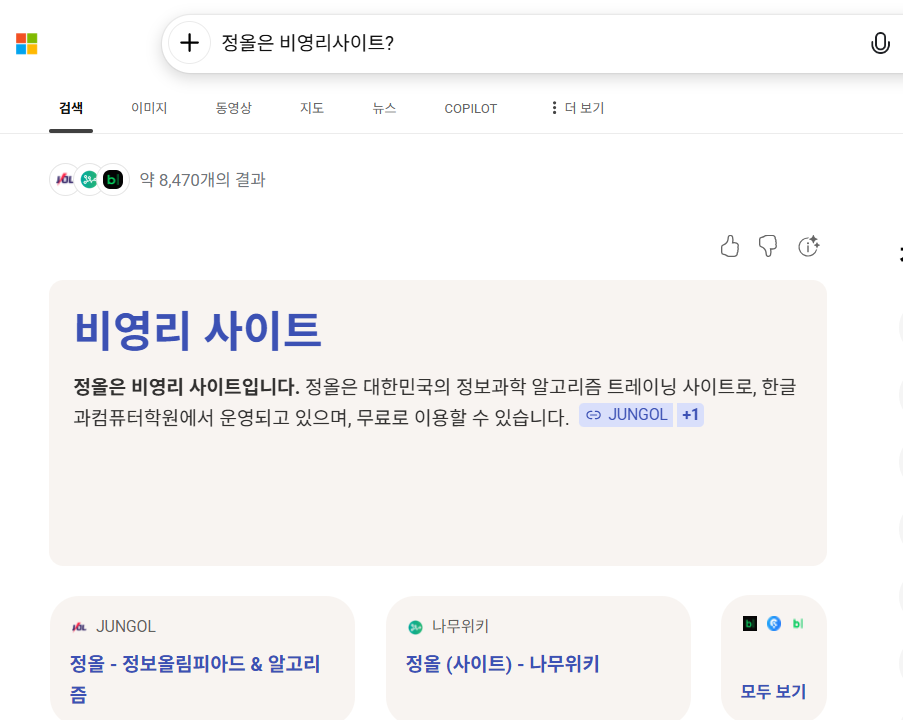Open the 뉴스 tab
The width and height of the screenshot is (903, 720).
click(384, 108)
